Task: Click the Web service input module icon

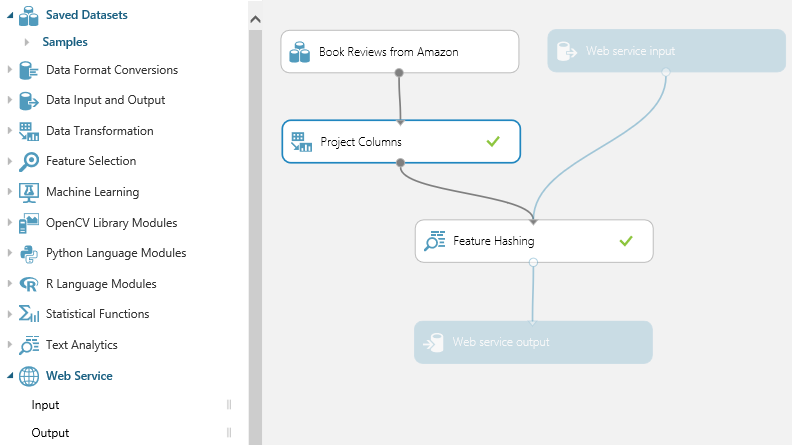Action: tap(566, 51)
